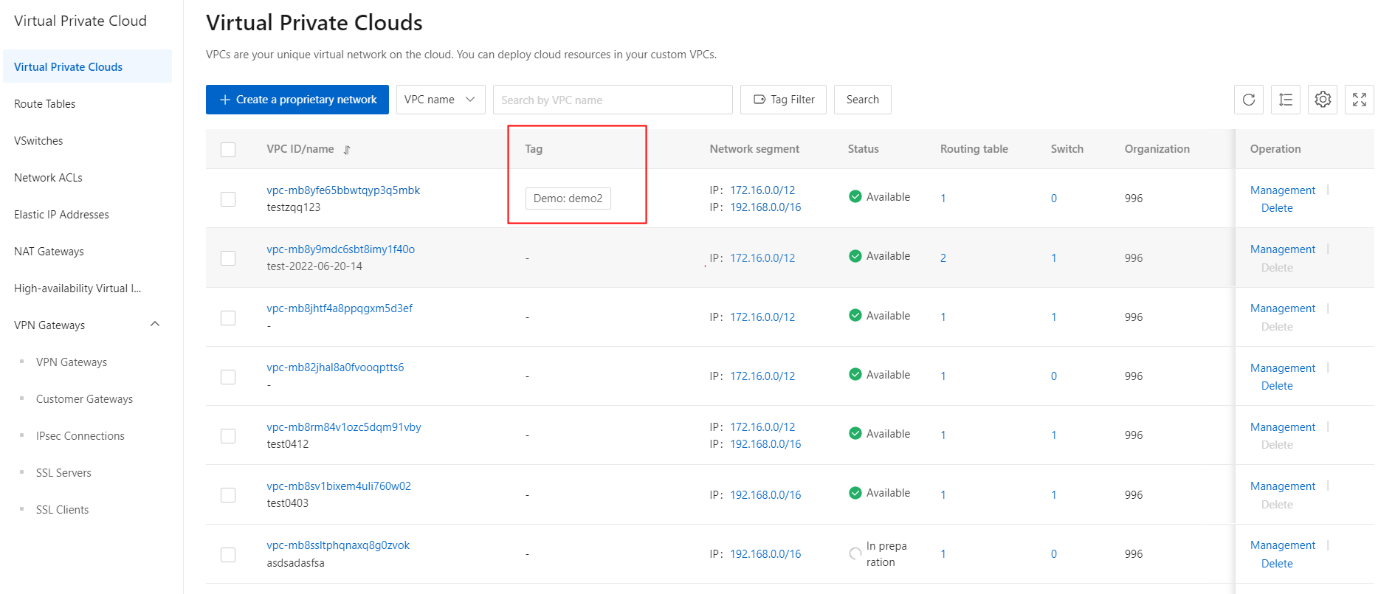Open VPC vpc-mb8y9mdc6sbt8imy1f40o link
1378x594 pixels.
pos(340,249)
